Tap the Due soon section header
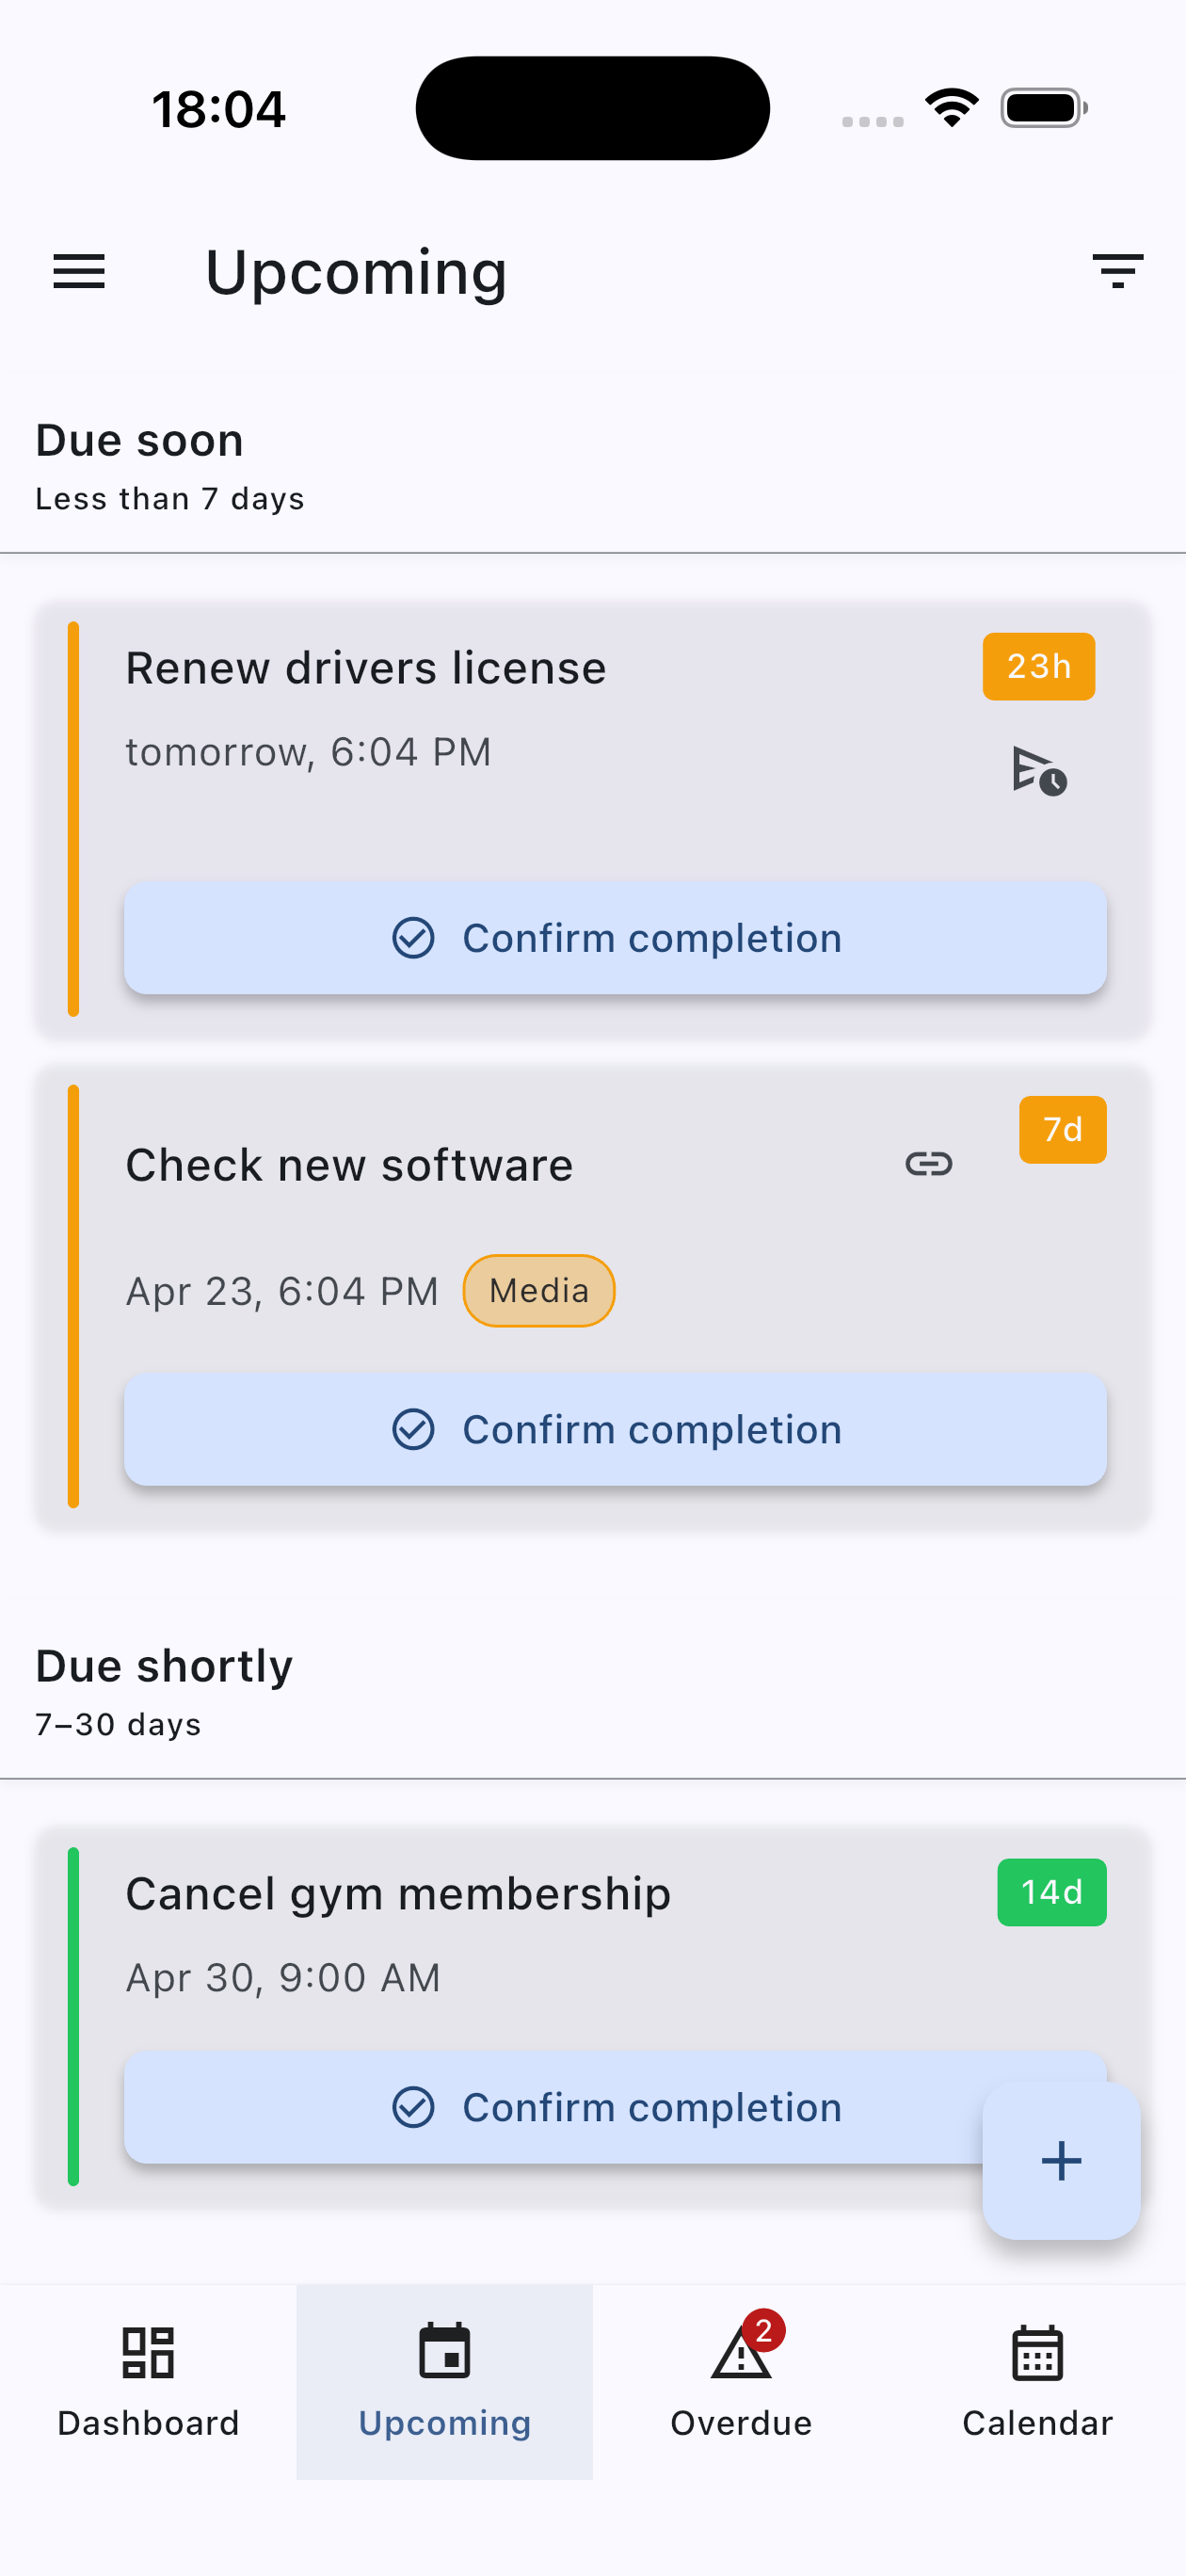Viewport: 1186px width, 2576px height. coord(140,441)
